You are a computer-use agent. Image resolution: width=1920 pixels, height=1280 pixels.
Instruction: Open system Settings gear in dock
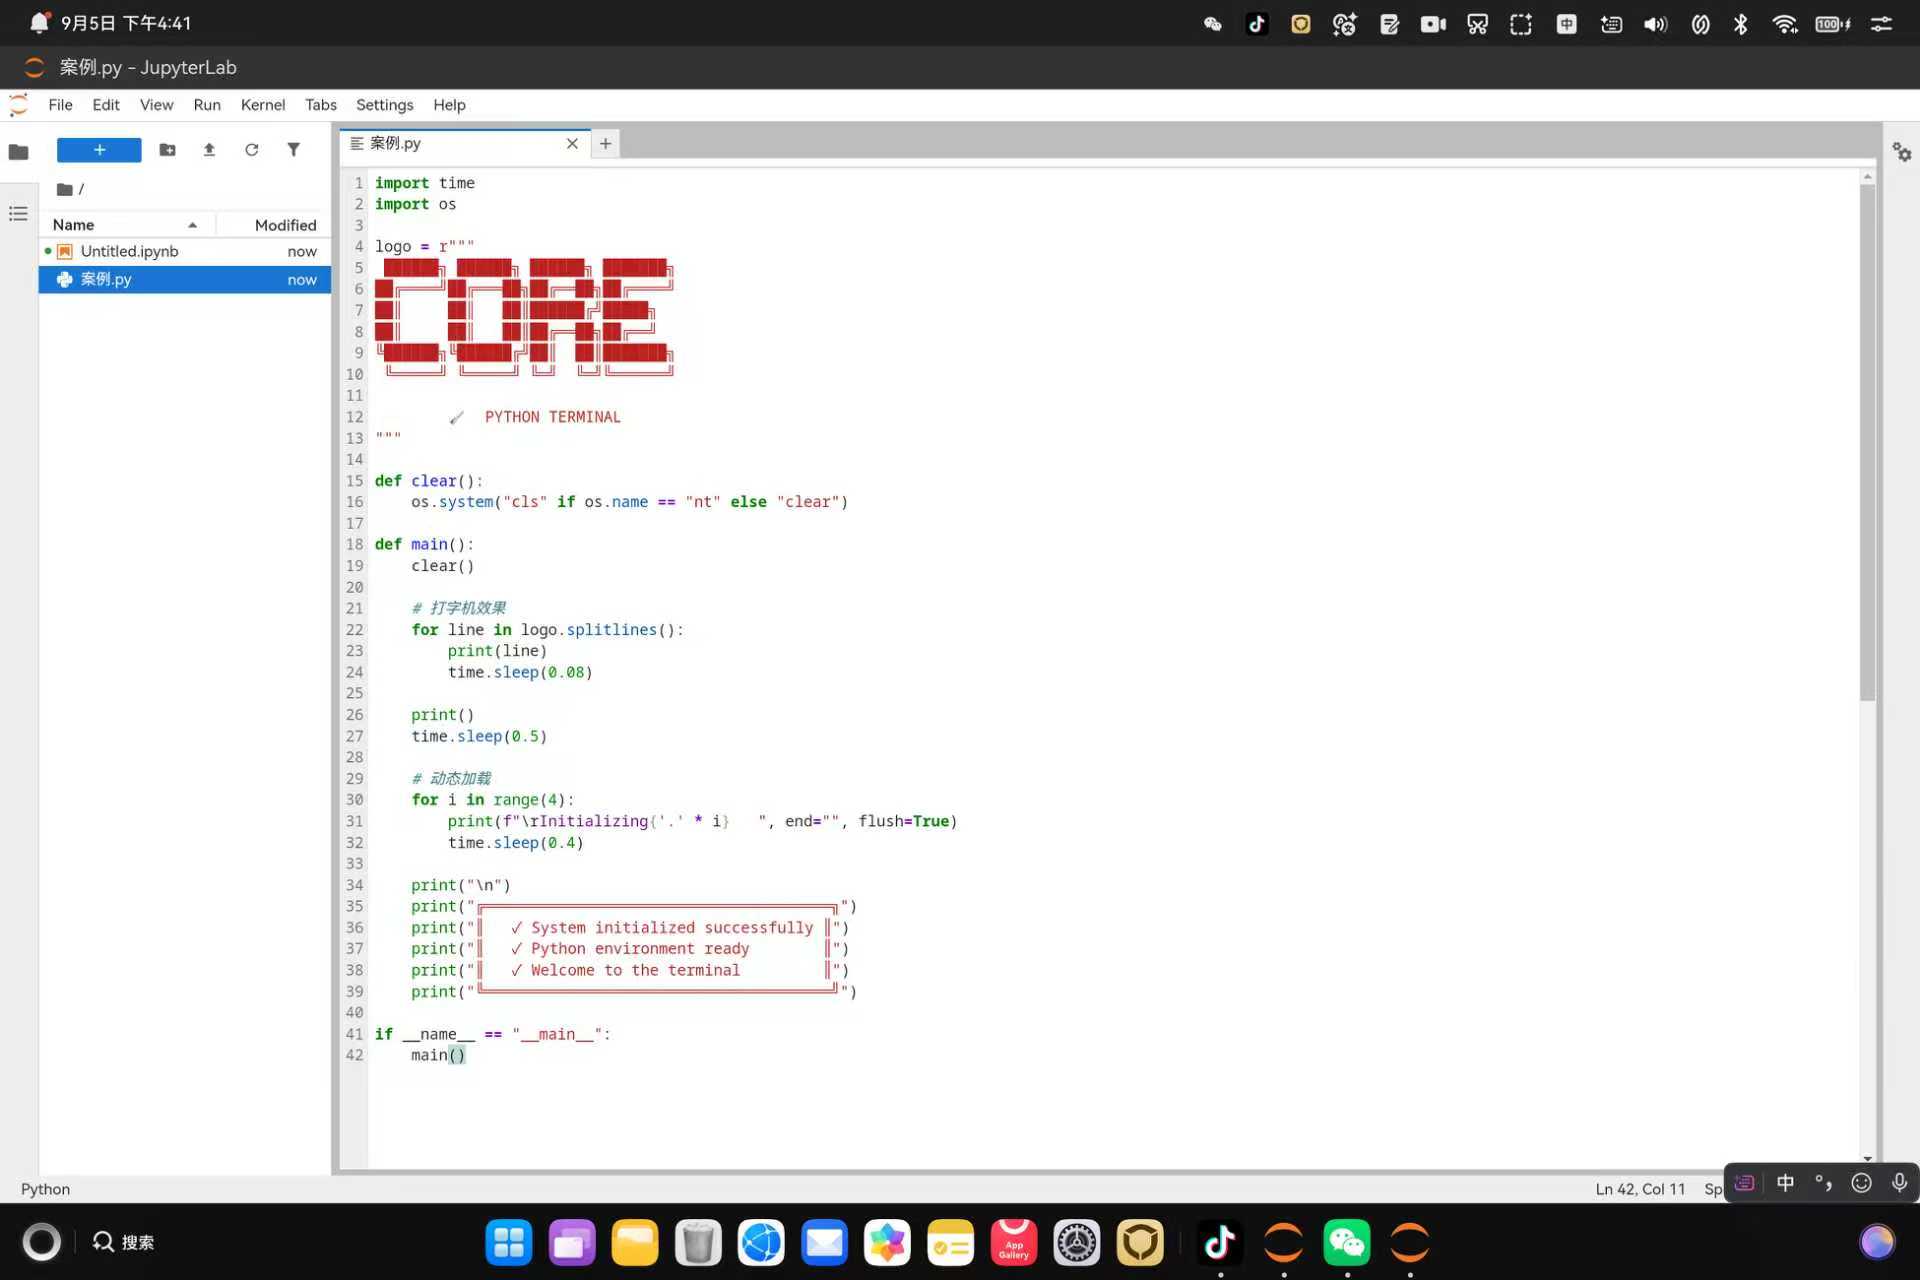(x=1077, y=1243)
